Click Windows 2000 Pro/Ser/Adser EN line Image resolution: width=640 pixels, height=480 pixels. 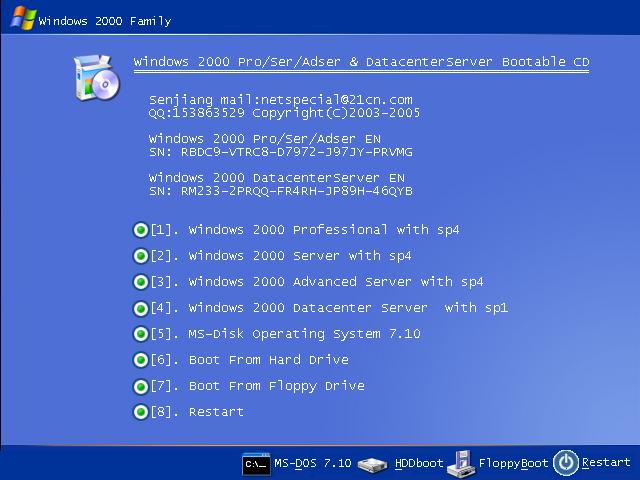click(x=264, y=139)
